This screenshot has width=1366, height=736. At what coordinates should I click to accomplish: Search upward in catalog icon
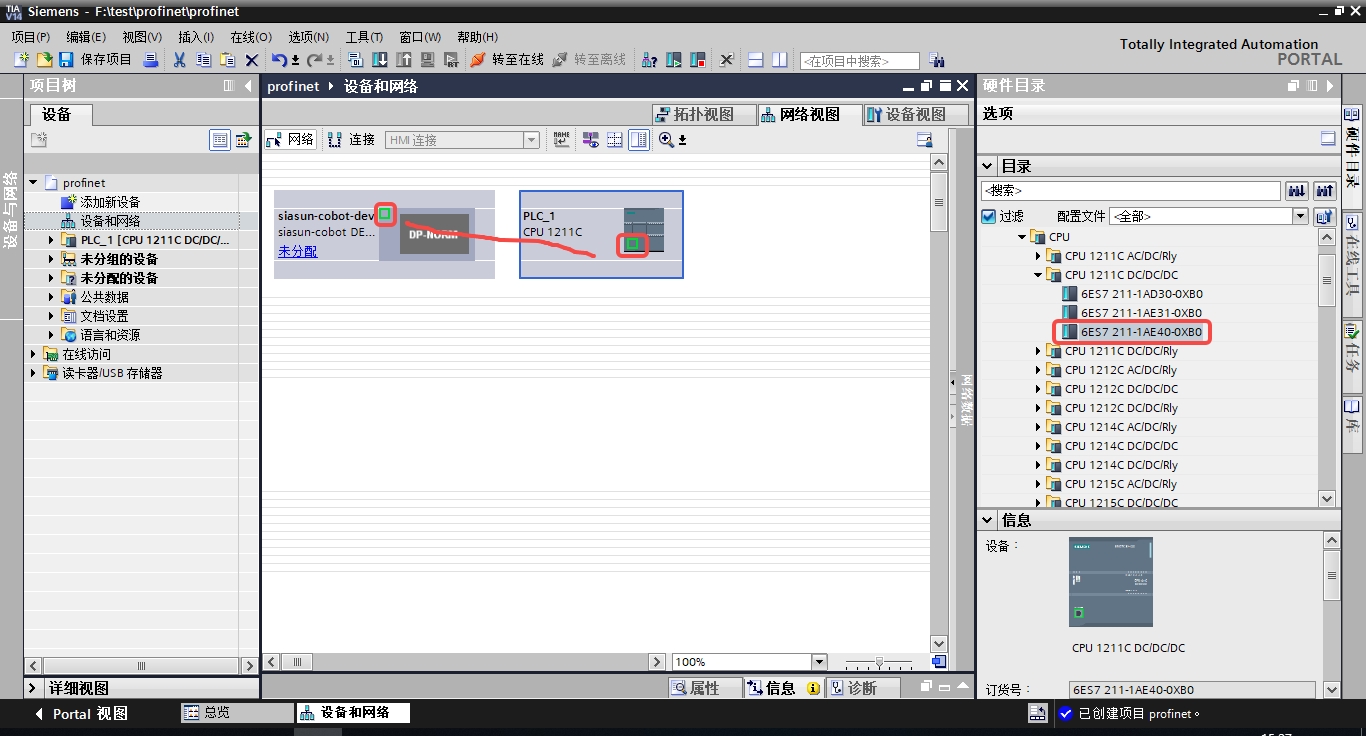tap(1325, 190)
